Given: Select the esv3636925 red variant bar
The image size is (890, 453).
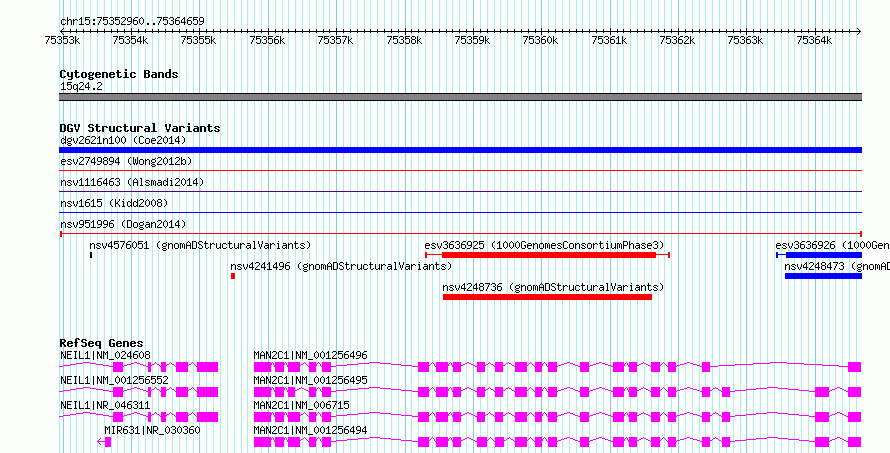Looking at the screenshot, I should (548, 255).
